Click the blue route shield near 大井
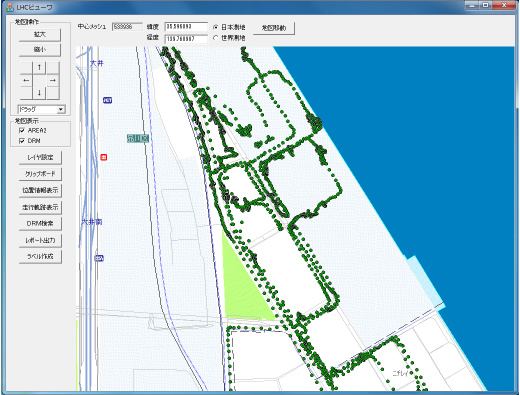 click(107, 100)
